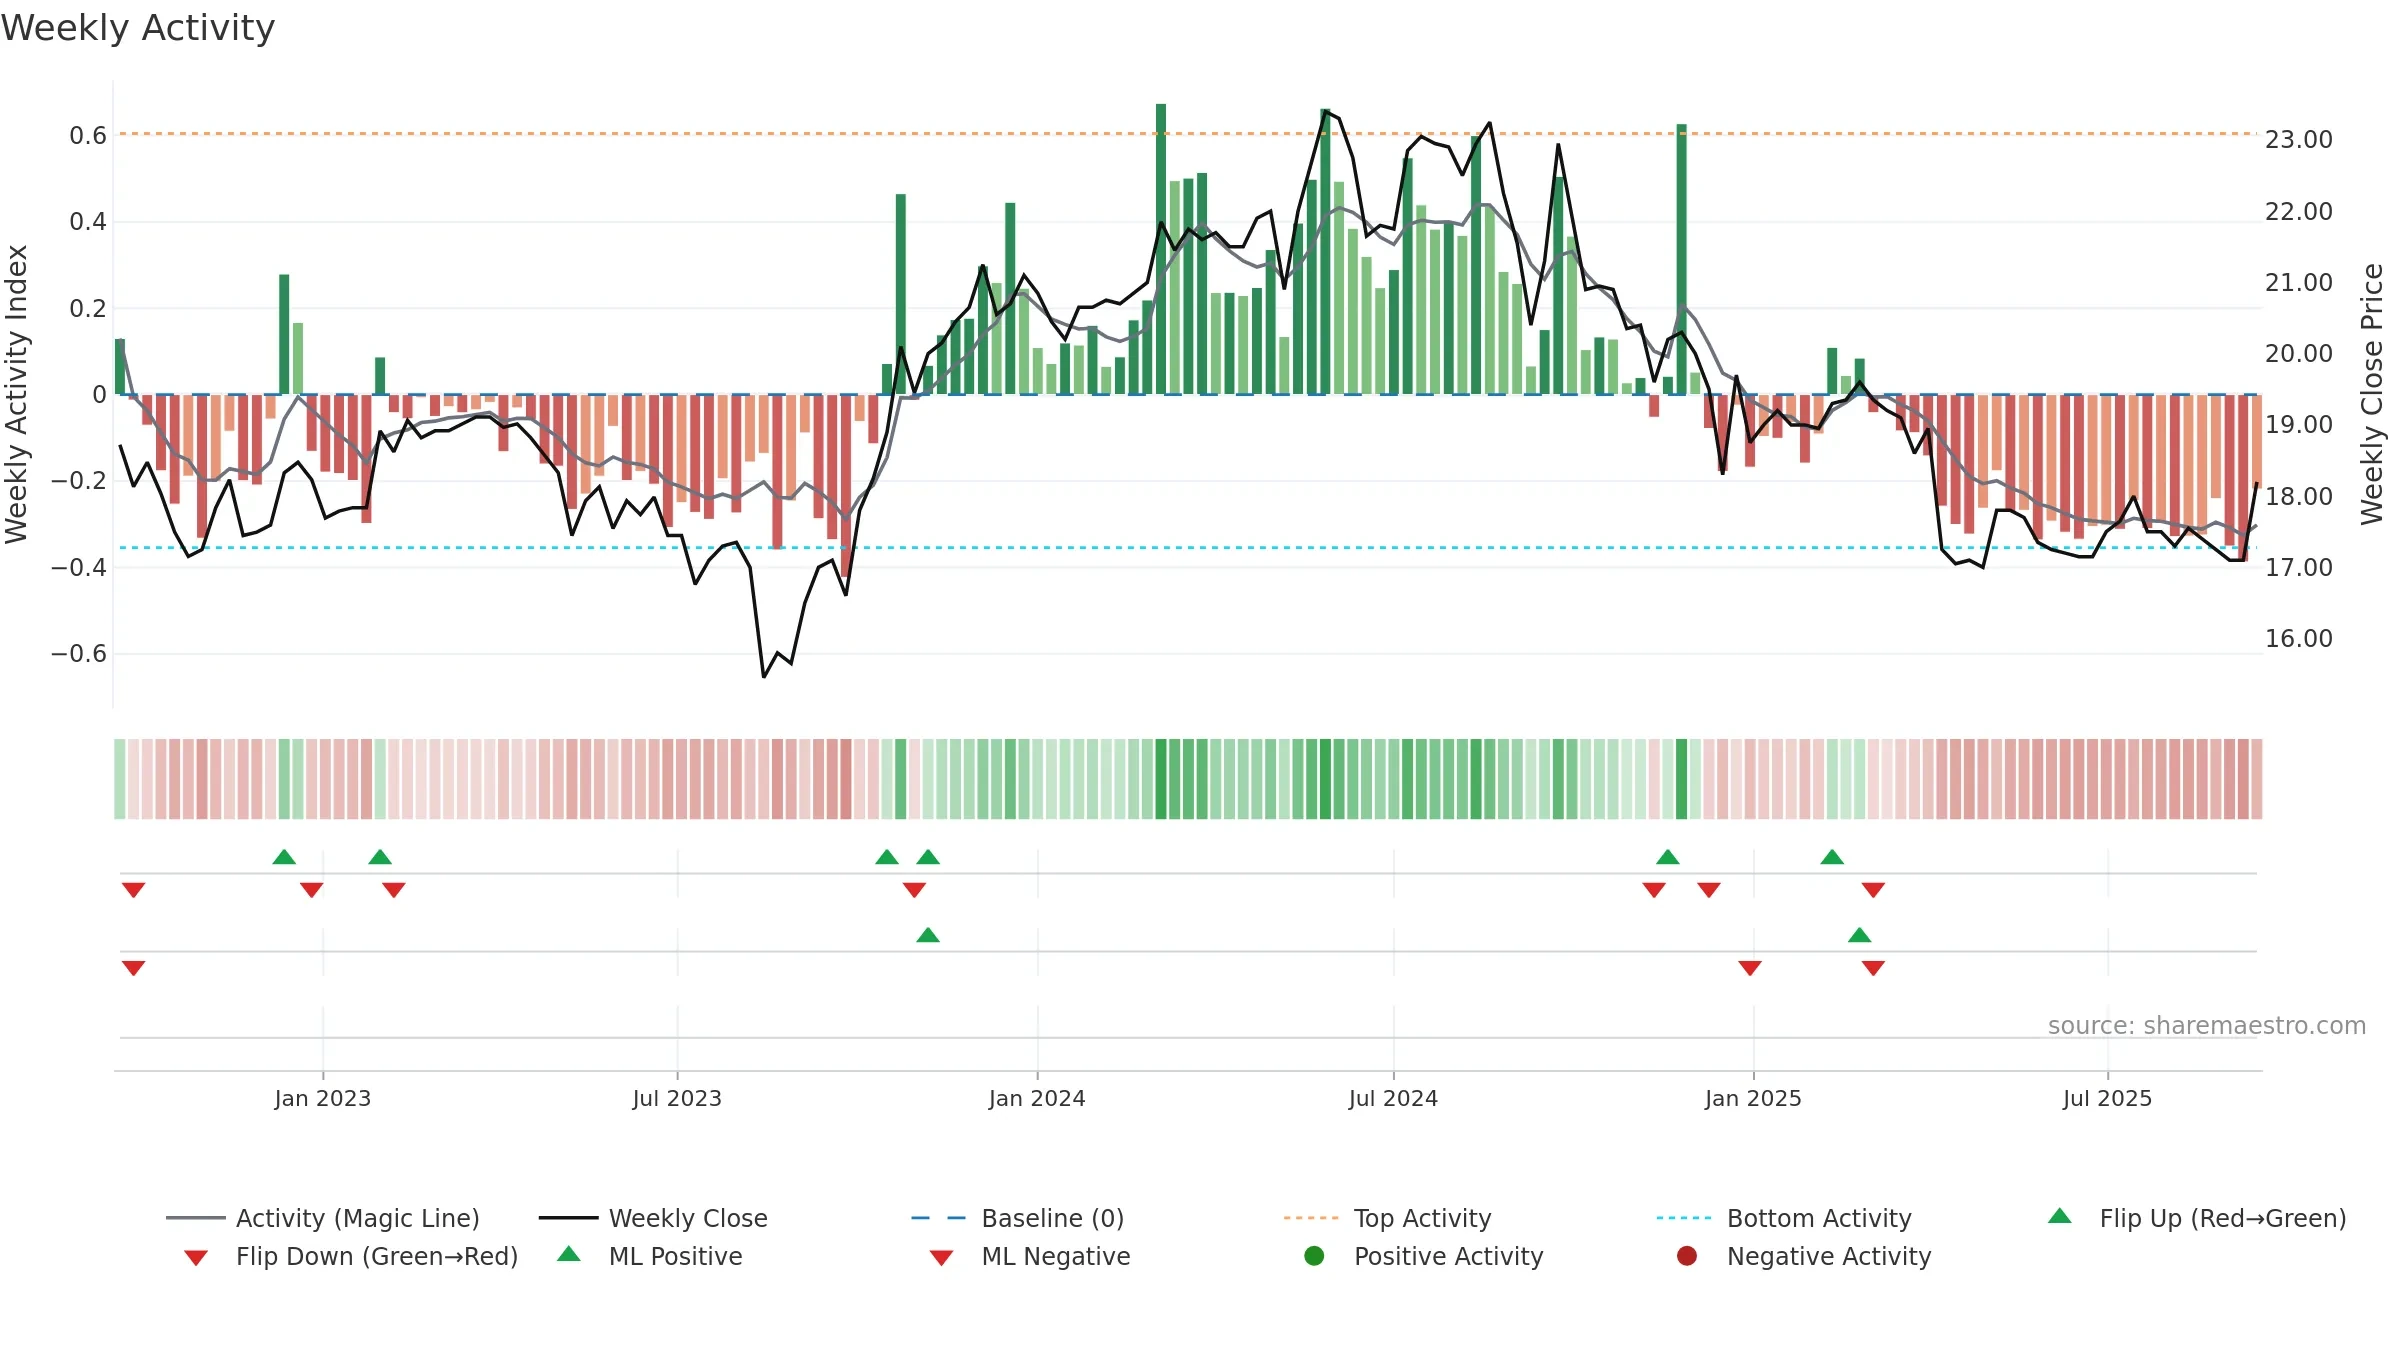Click the 20.00 price axis label
Image resolution: width=2400 pixels, height=1350 pixels.
(x=2299, y=353)
